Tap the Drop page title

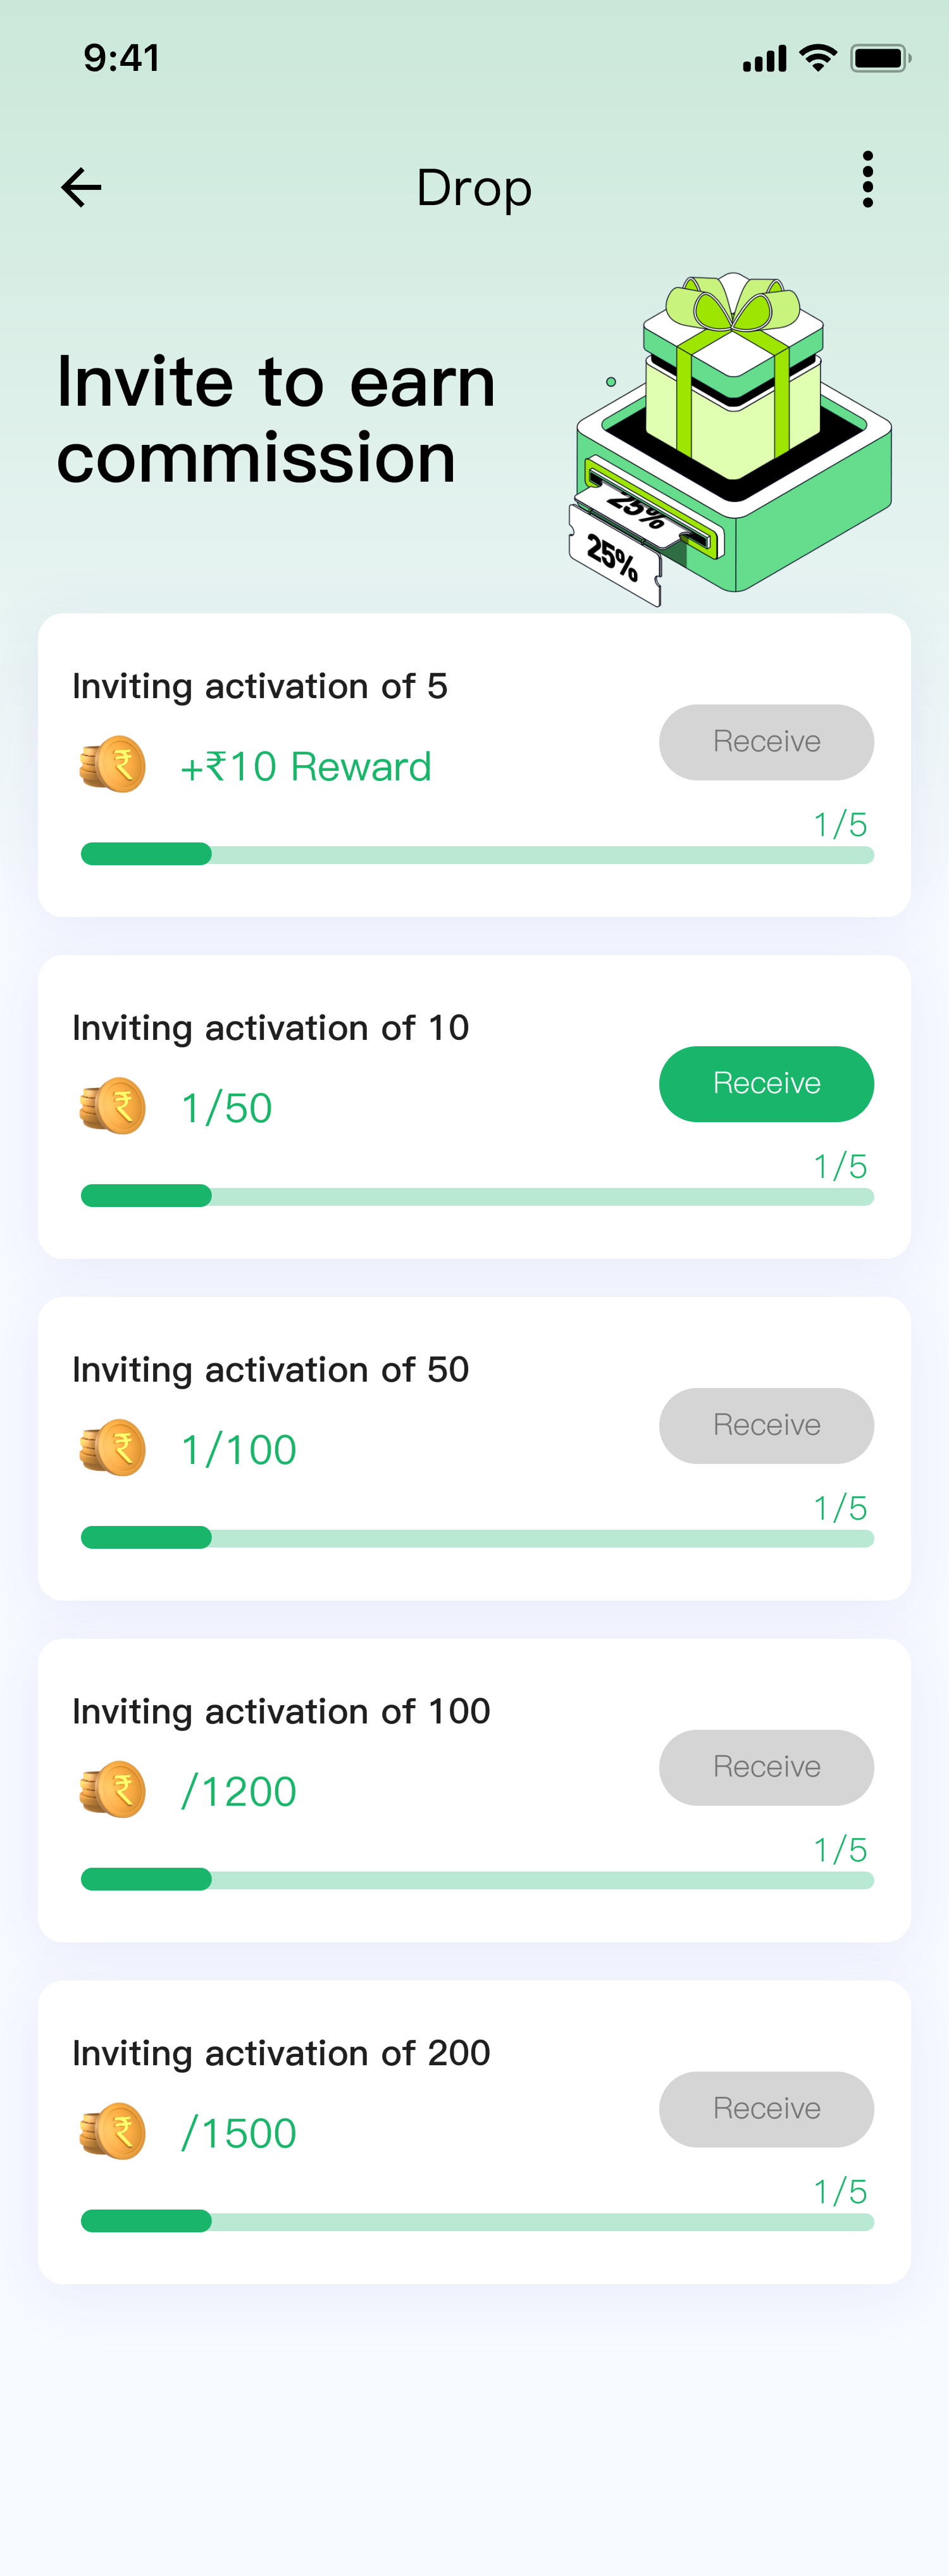(474, 188)
